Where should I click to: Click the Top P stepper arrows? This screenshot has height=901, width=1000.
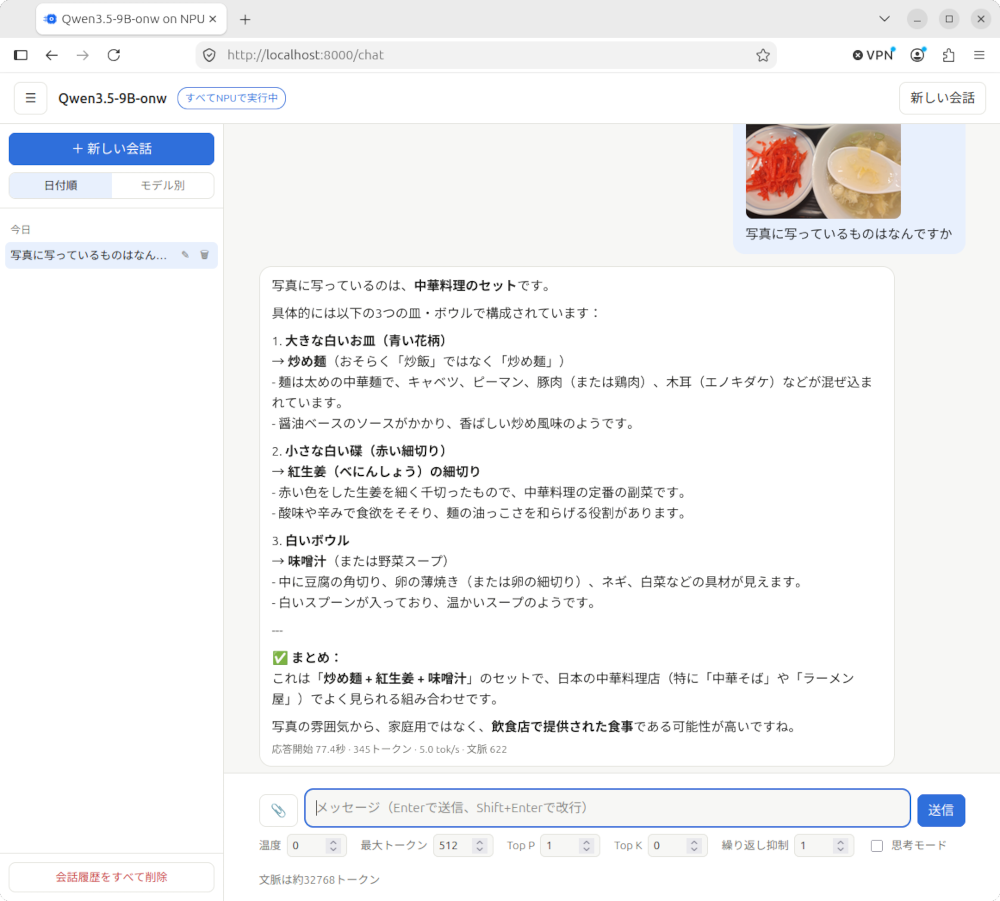click(586, 846)
